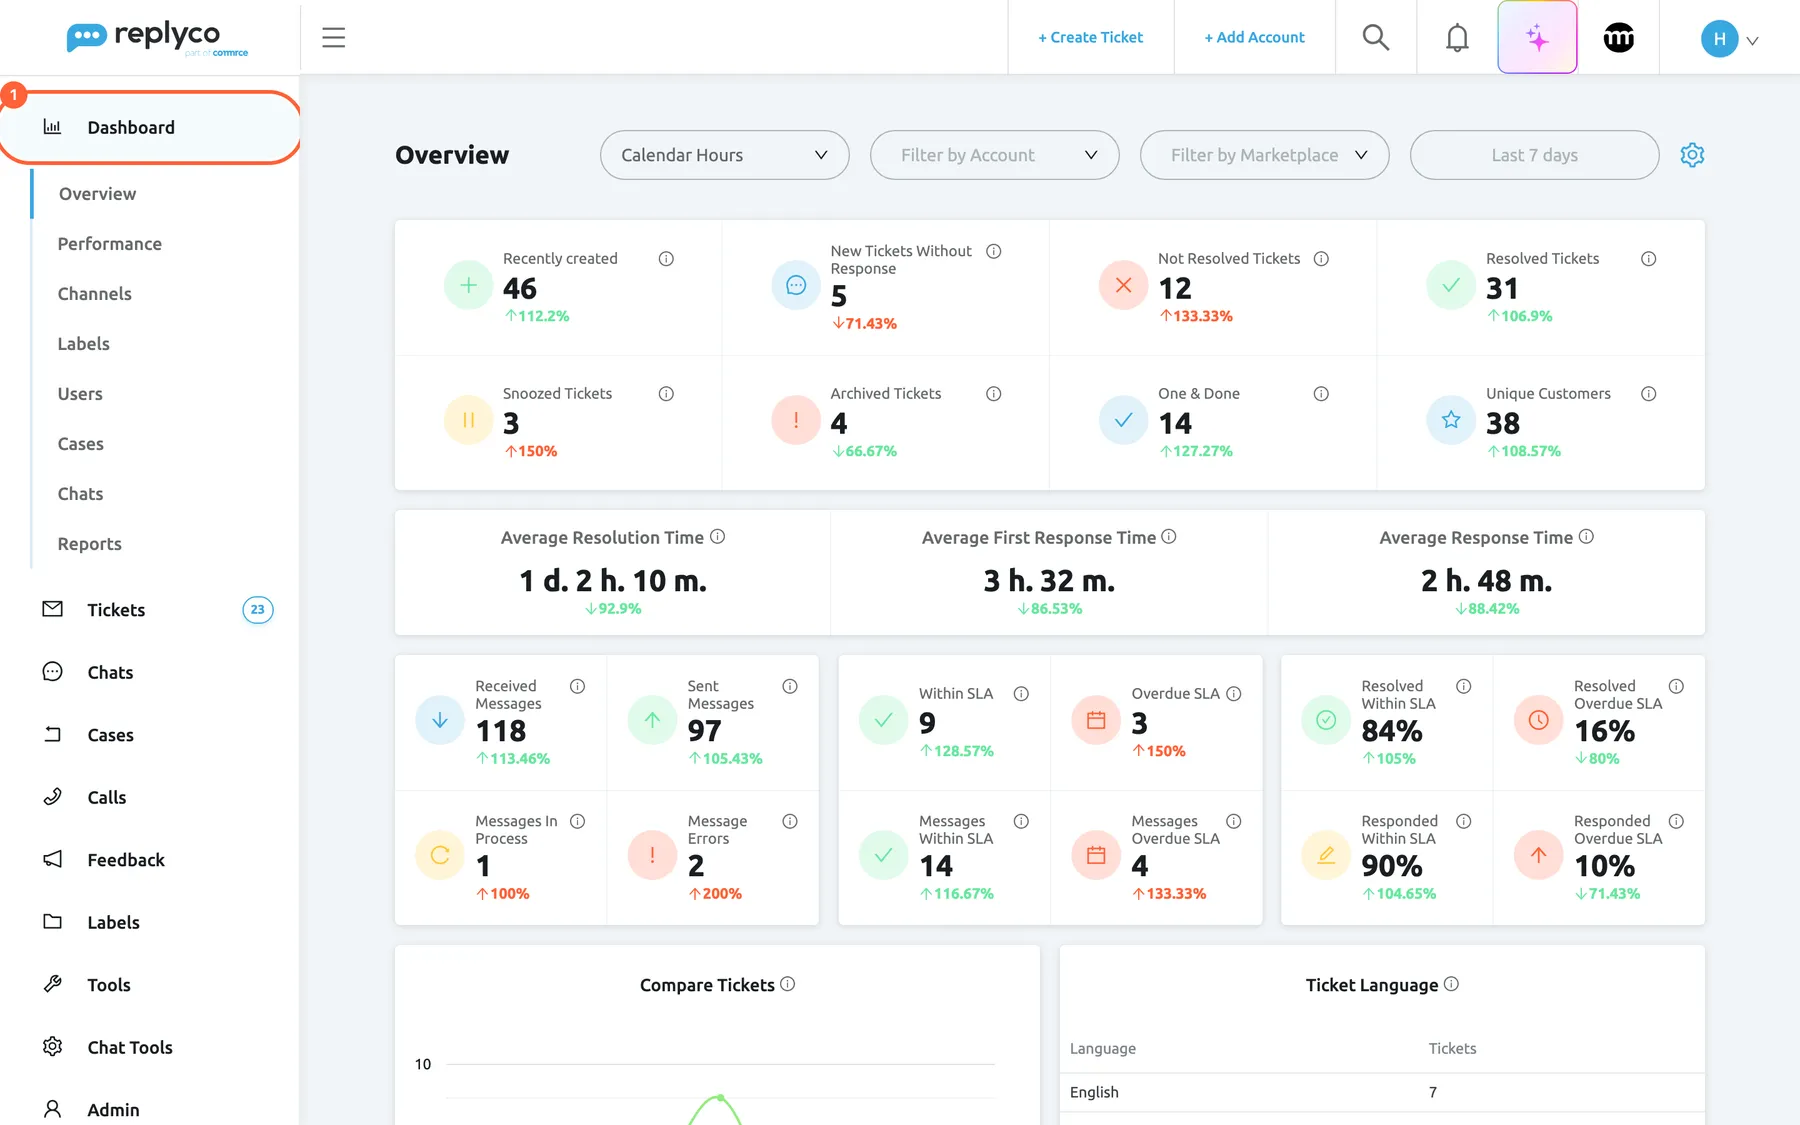This screenshot has height=1125, width=1800.
Task: Show info for Not Resolved Tickets
Action: [1321, 259]
